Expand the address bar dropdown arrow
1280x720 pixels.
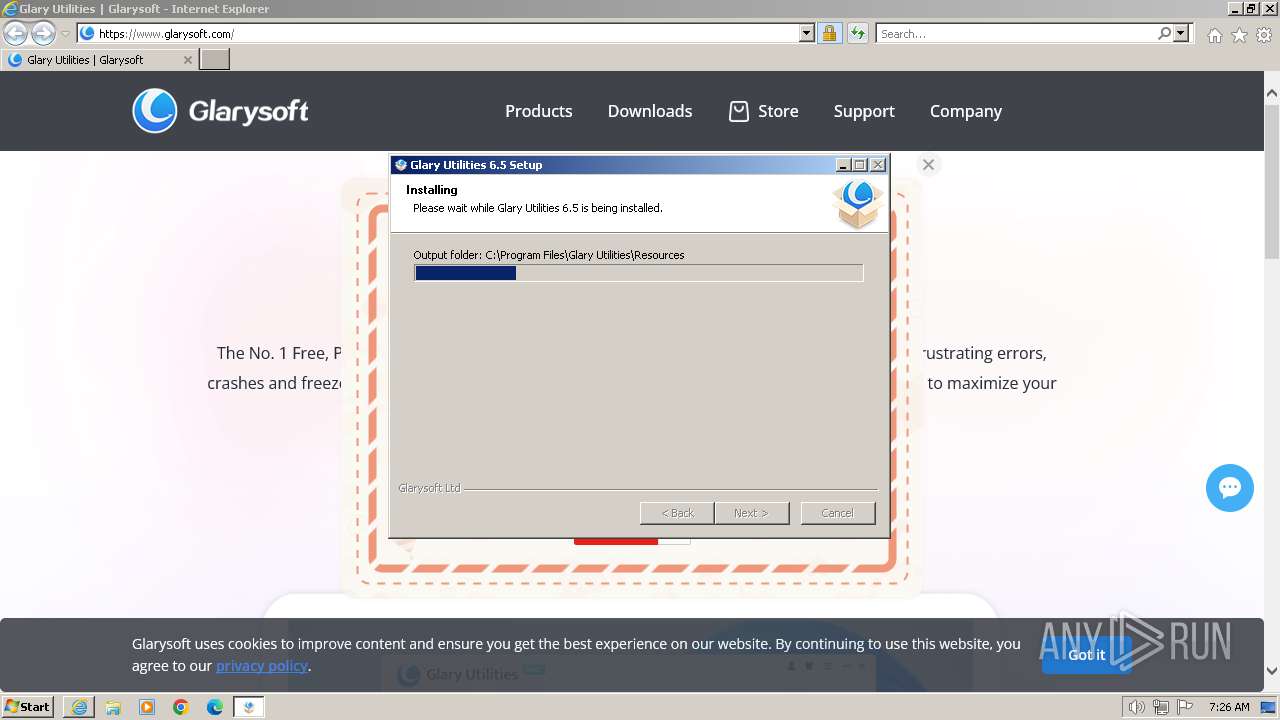click(807, 33)
